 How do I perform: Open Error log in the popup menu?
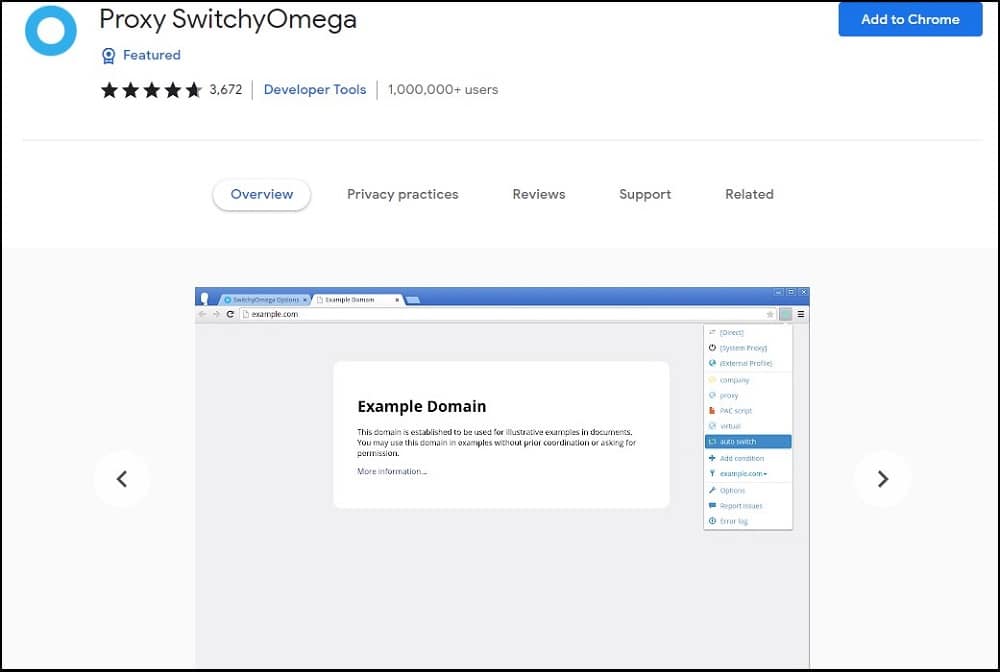click(748, 521)
